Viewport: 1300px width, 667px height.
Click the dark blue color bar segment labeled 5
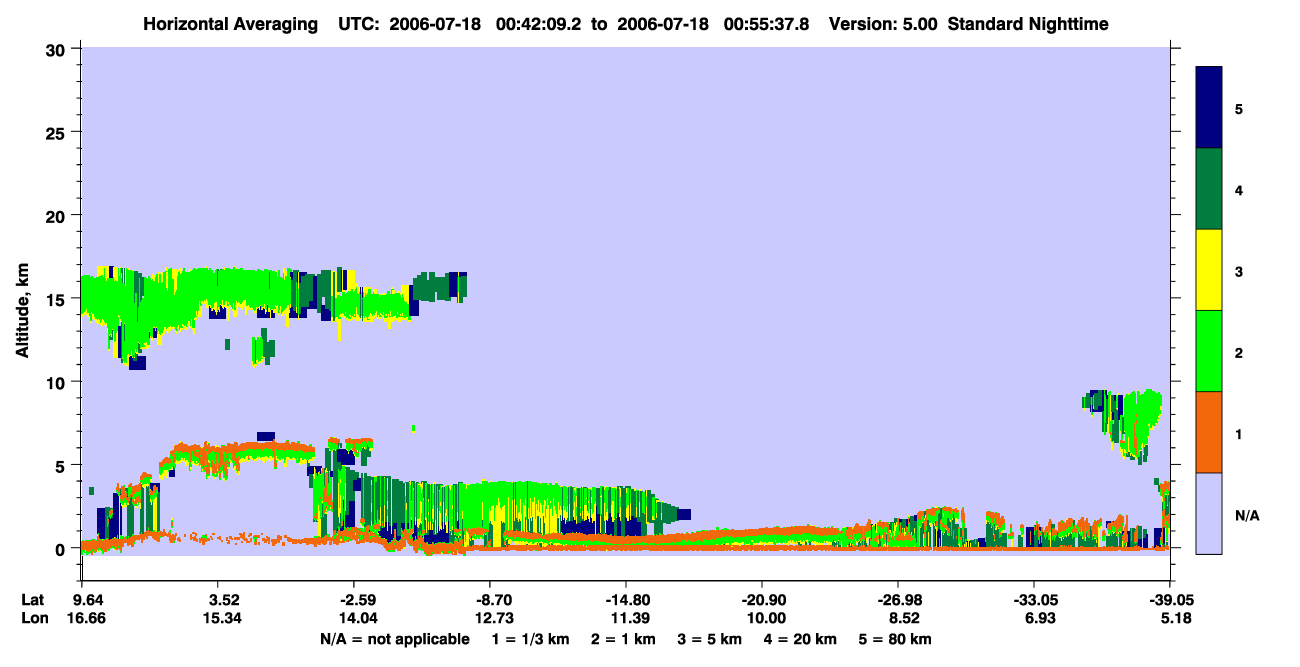(1209, 107)
